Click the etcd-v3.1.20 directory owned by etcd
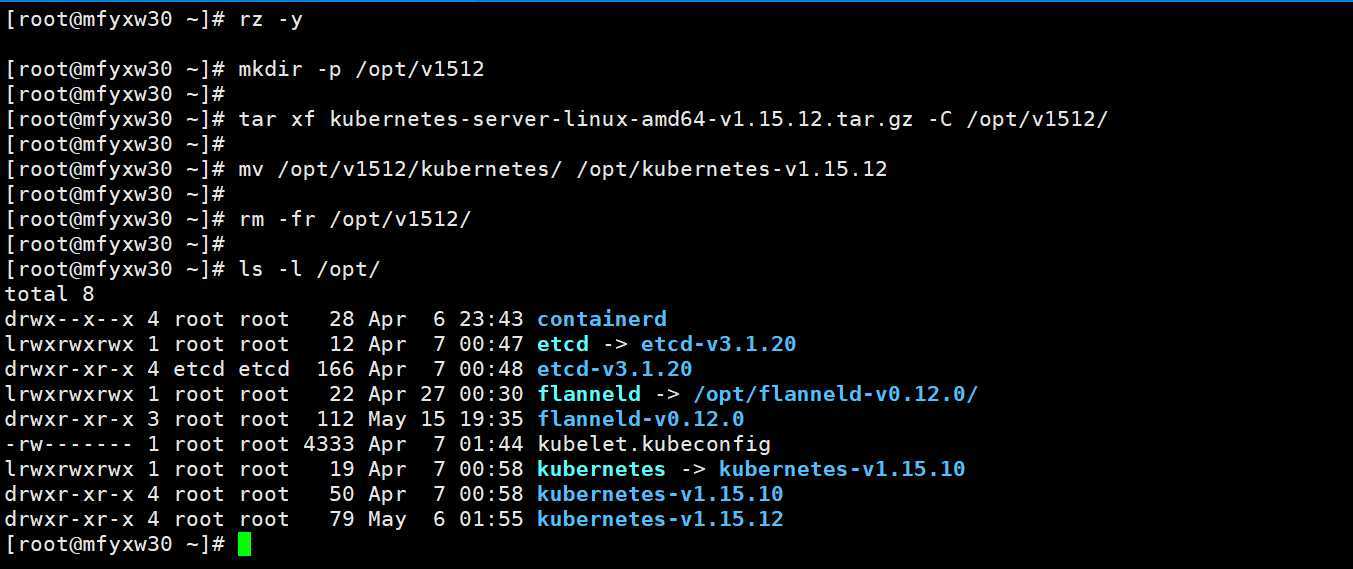This screenshot has height=569, width=1353. point(614,369)
